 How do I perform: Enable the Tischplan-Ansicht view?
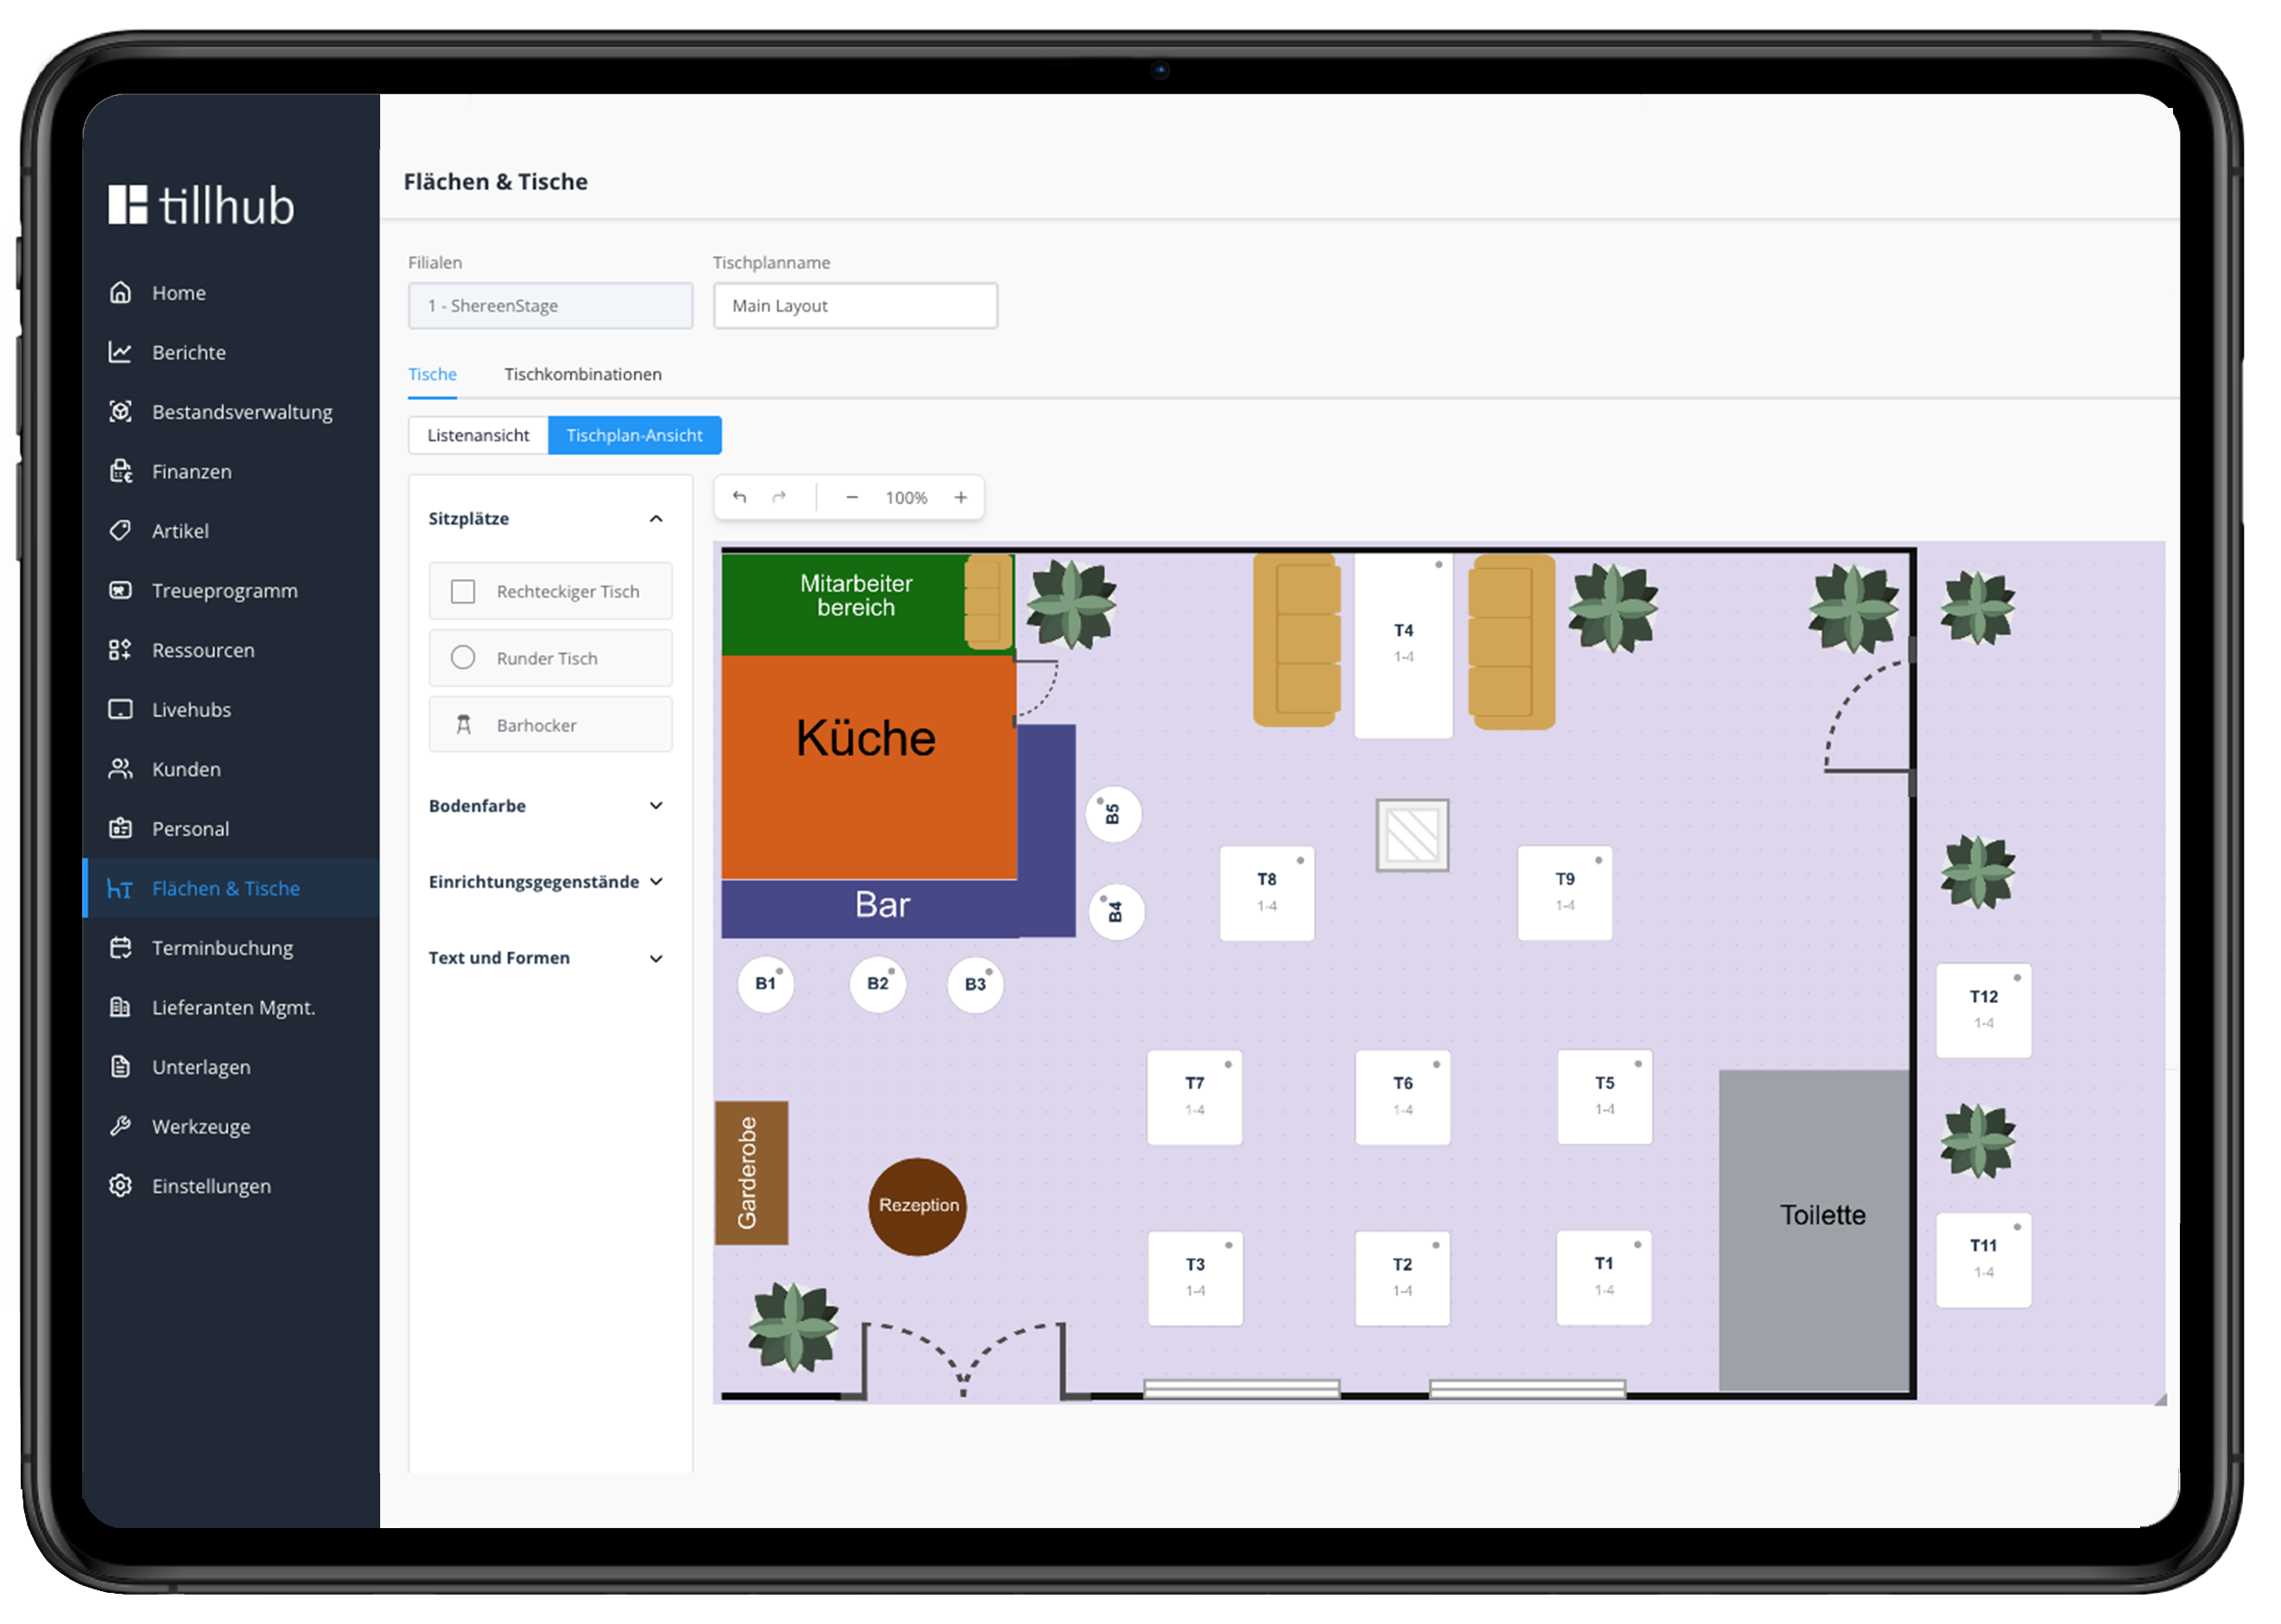tap(634, 435)
